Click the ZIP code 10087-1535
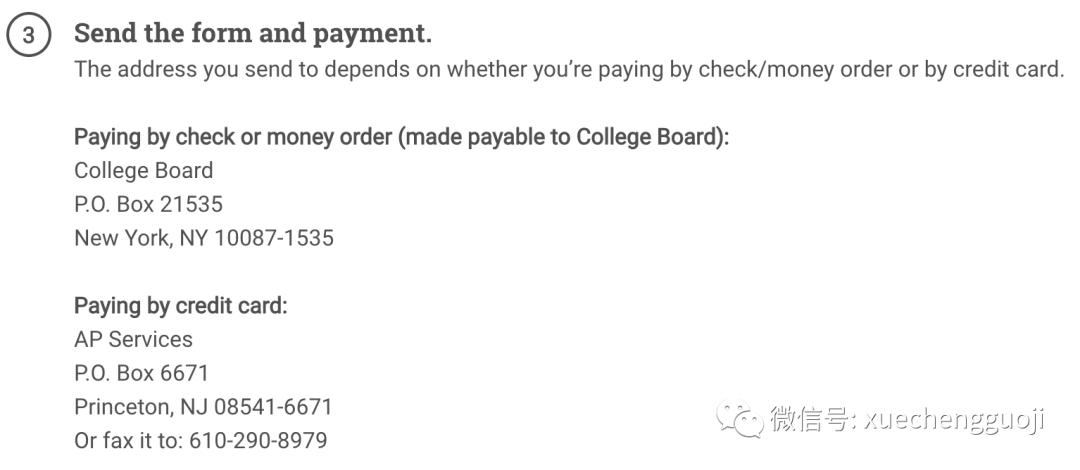Viewport: 1080px width, 470px height. coord(274,238)
